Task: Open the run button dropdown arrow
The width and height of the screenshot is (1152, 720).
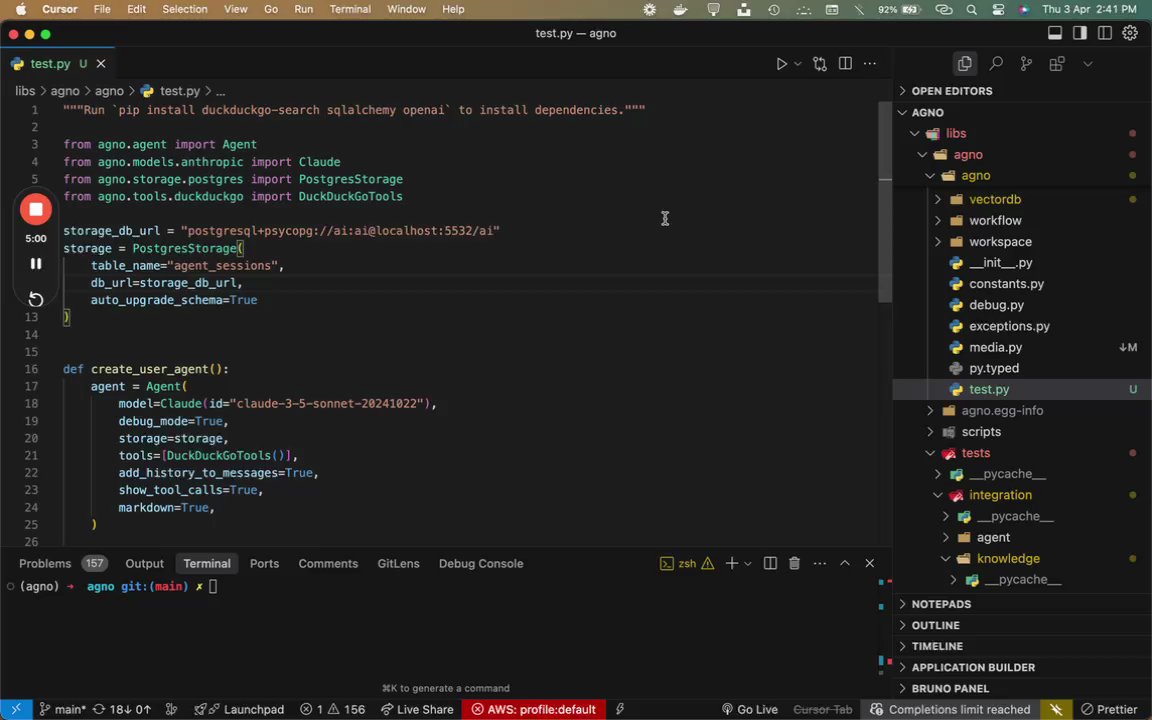Action: [797, 64]
